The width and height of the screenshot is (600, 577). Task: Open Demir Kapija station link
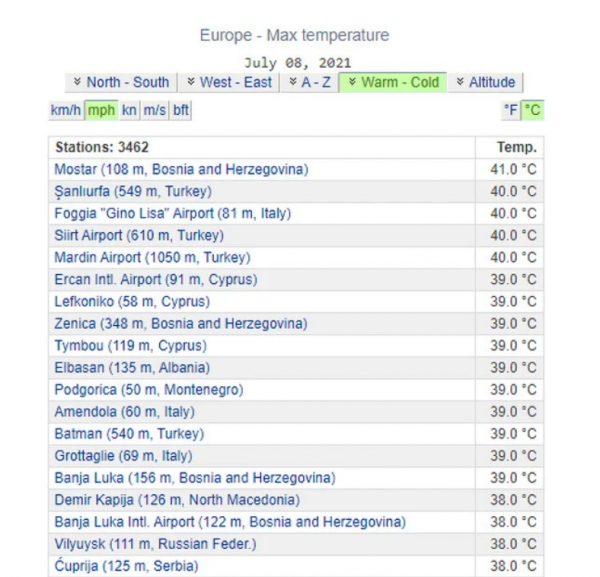(x=176, y=499)
